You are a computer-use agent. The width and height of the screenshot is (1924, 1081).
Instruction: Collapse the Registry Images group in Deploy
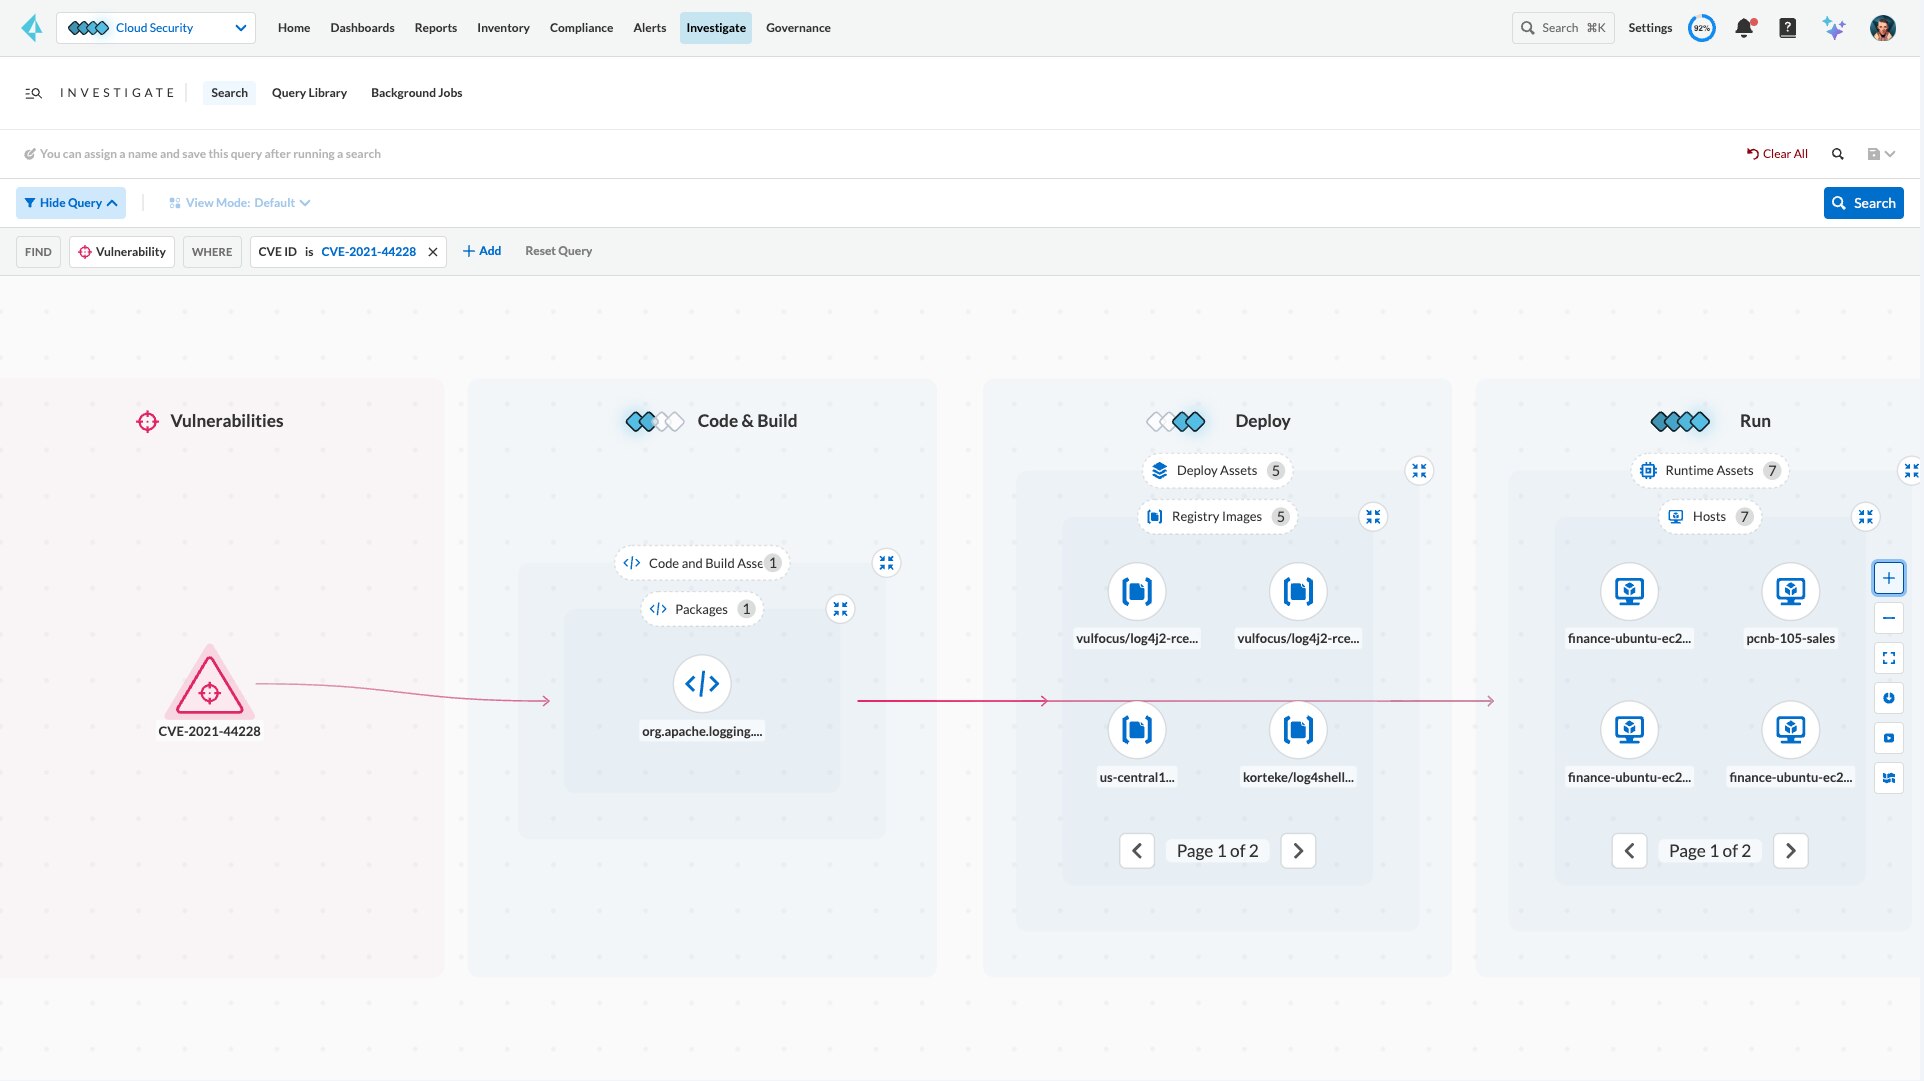[1373, 516]
